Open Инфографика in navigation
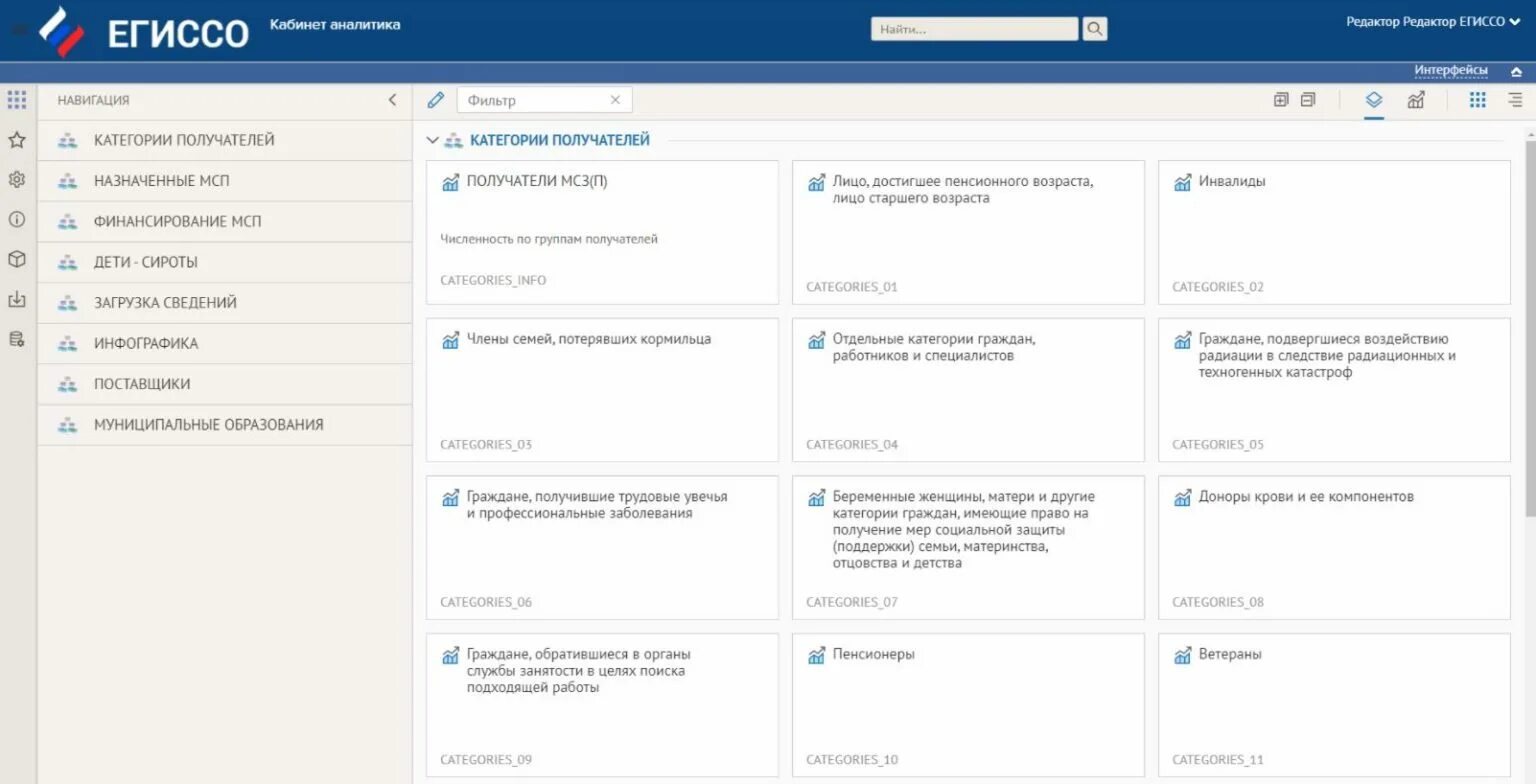The image size is (1536, 784). 225,343
